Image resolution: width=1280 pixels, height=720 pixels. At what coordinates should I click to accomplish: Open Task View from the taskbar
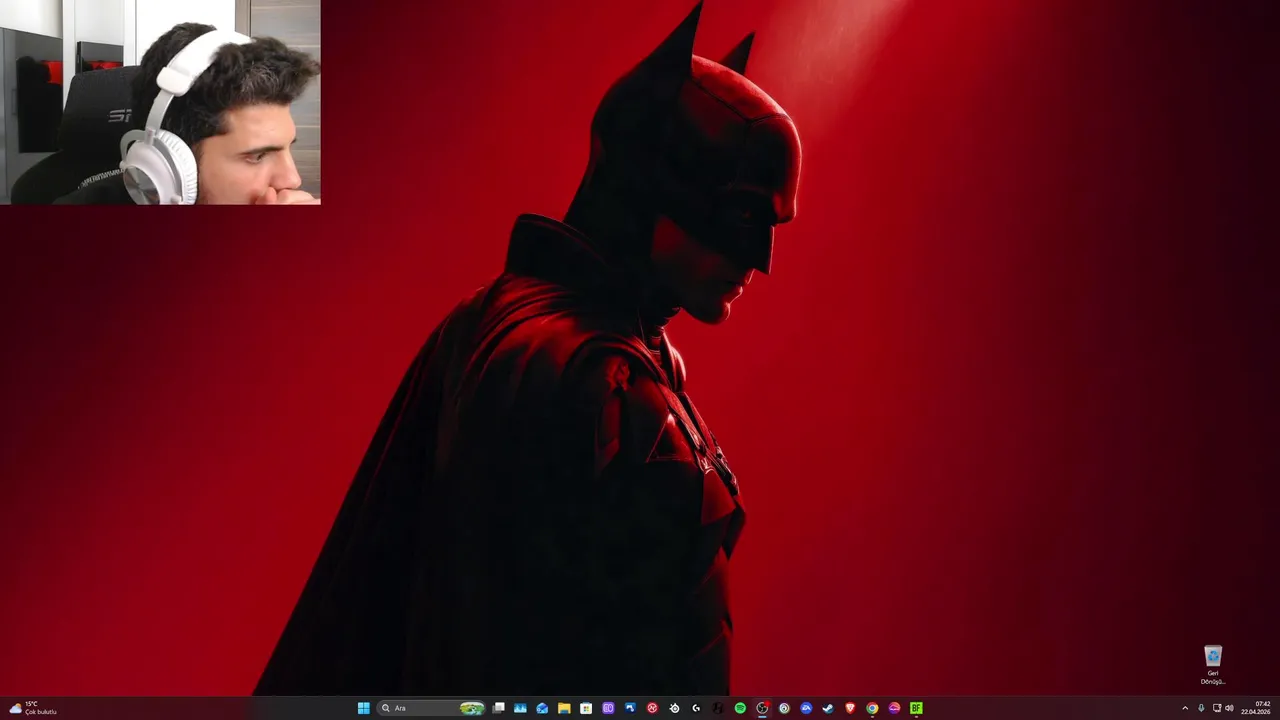tap(498, 708)
